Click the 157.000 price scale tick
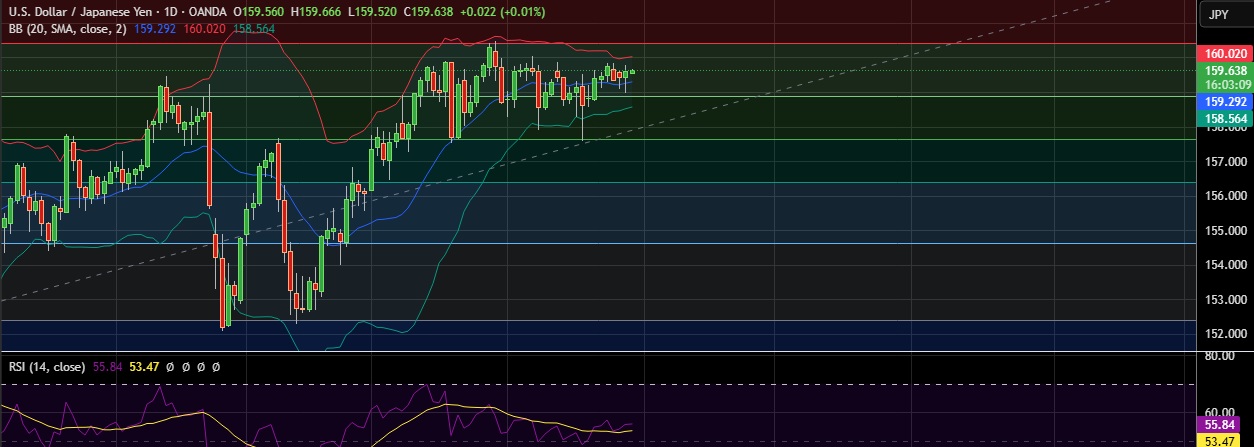Image resolution: width=1254 pixels, height=447 pixels. click(x=1225, y=161)
